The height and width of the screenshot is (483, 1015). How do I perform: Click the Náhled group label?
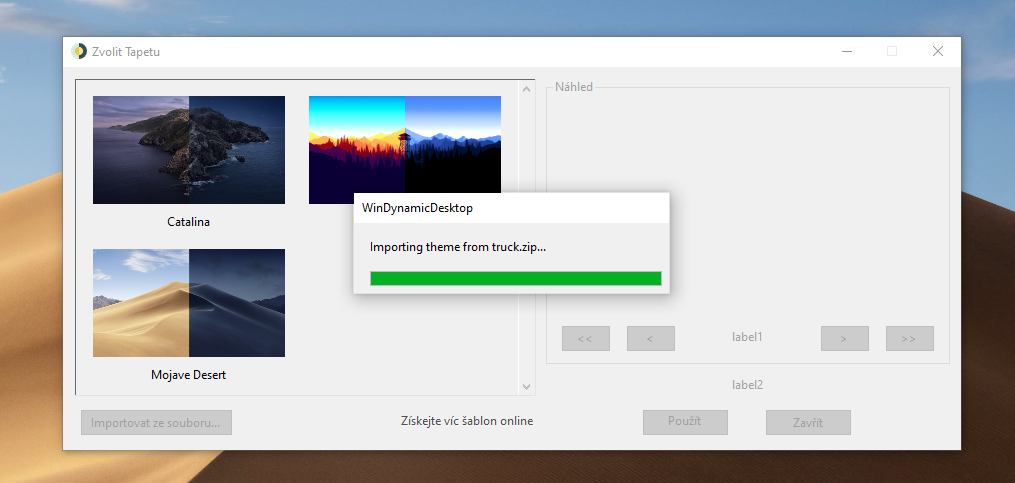pyautogui.click(x=574, y=87)
